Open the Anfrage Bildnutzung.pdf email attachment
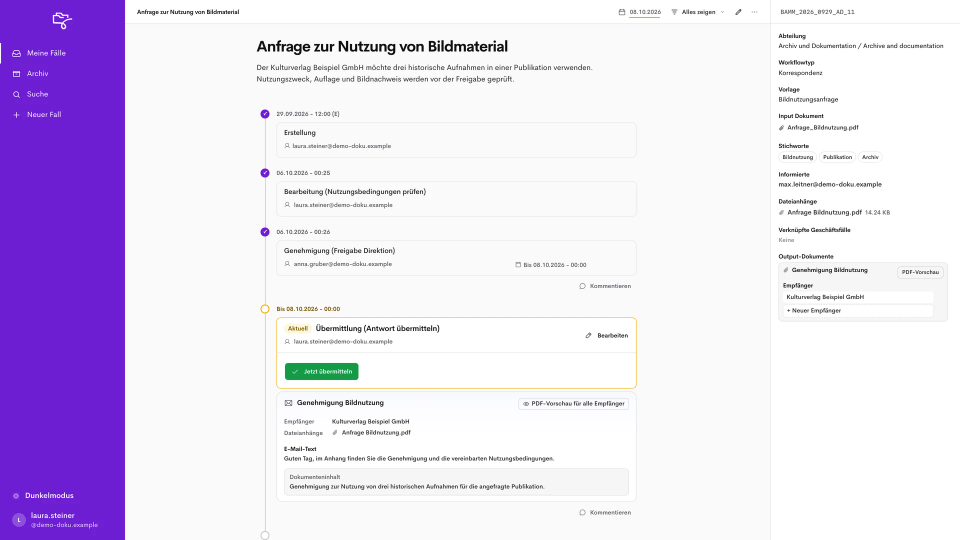This screenshot has height=540, width=960. 376,432
